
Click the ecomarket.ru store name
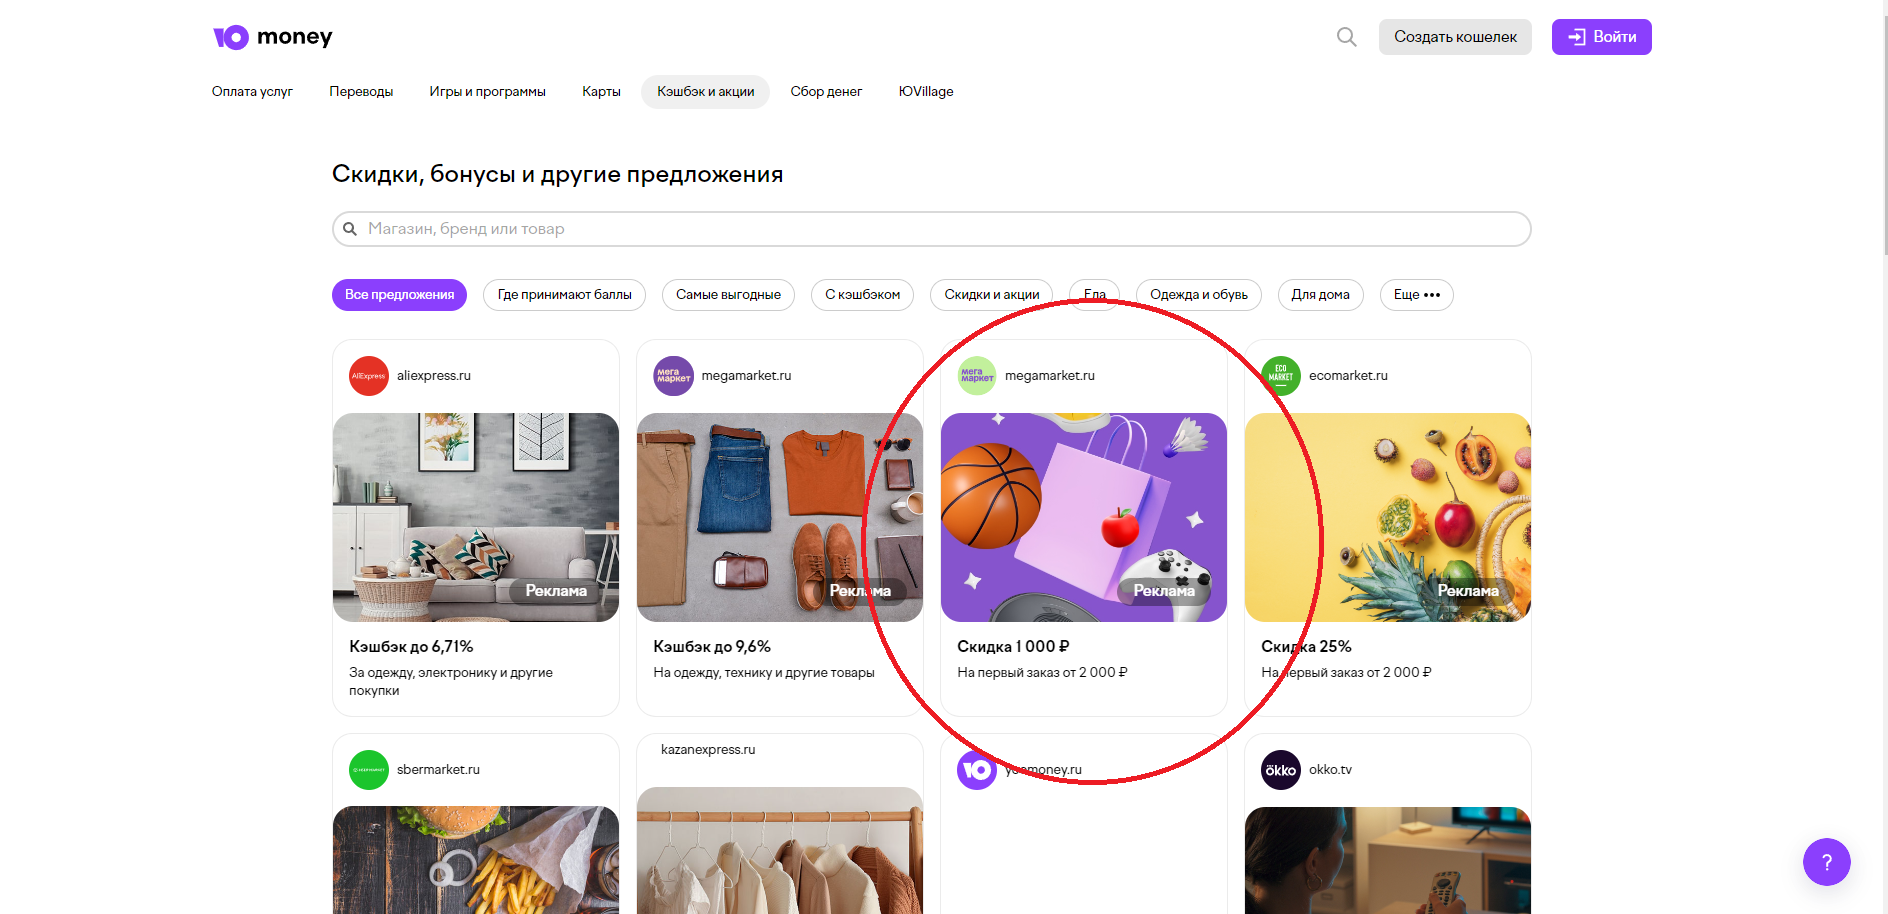1348,376
